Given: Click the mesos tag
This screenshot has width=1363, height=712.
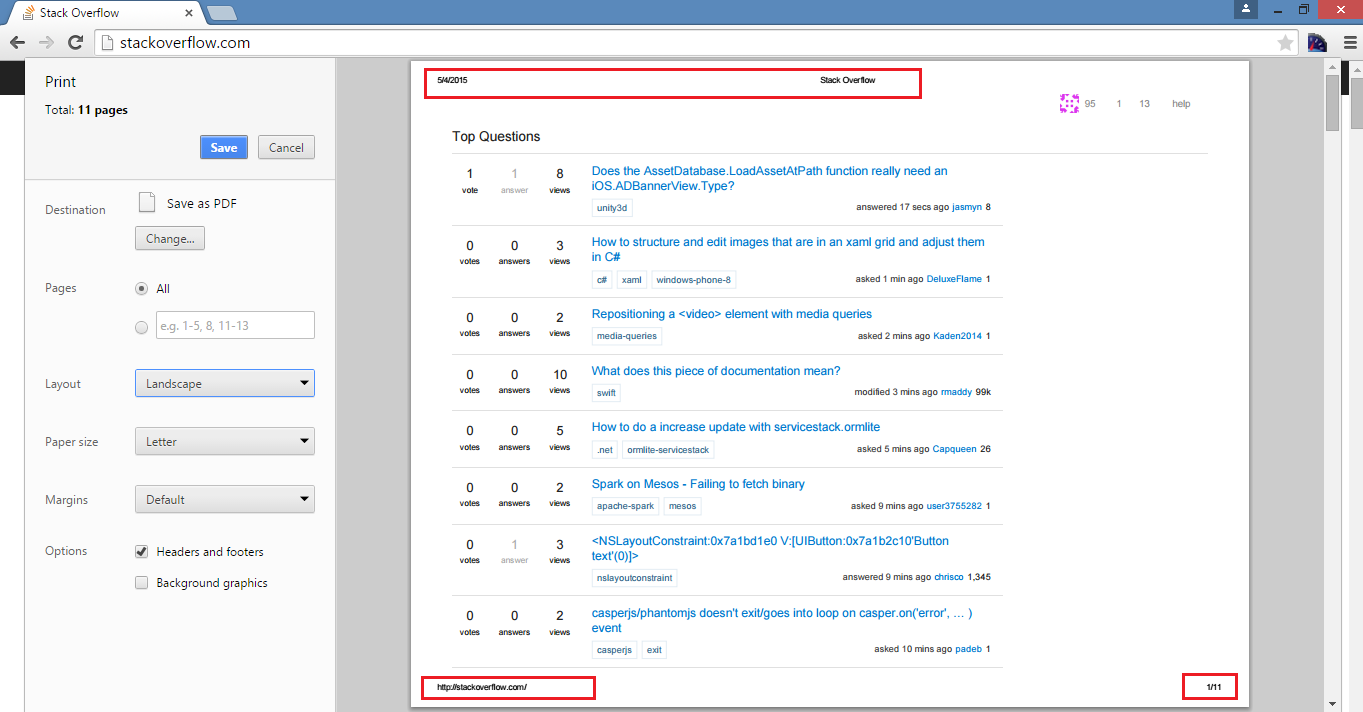Looking at the screenshot, I should [683, 506].
